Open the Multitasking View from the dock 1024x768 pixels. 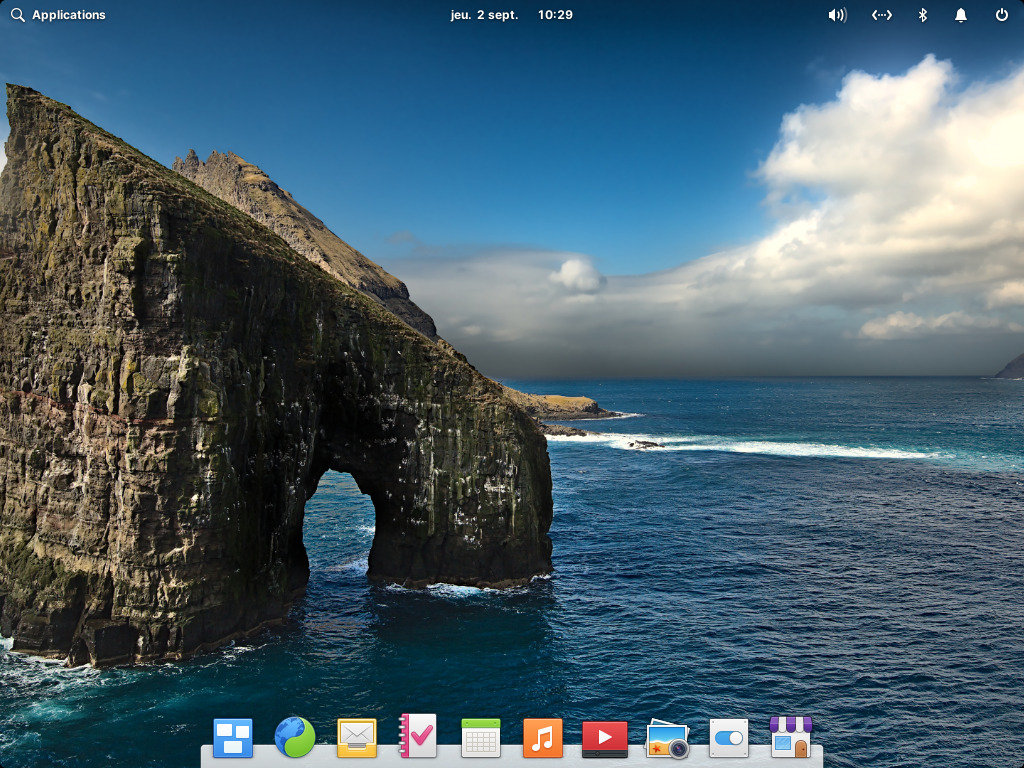232,738
